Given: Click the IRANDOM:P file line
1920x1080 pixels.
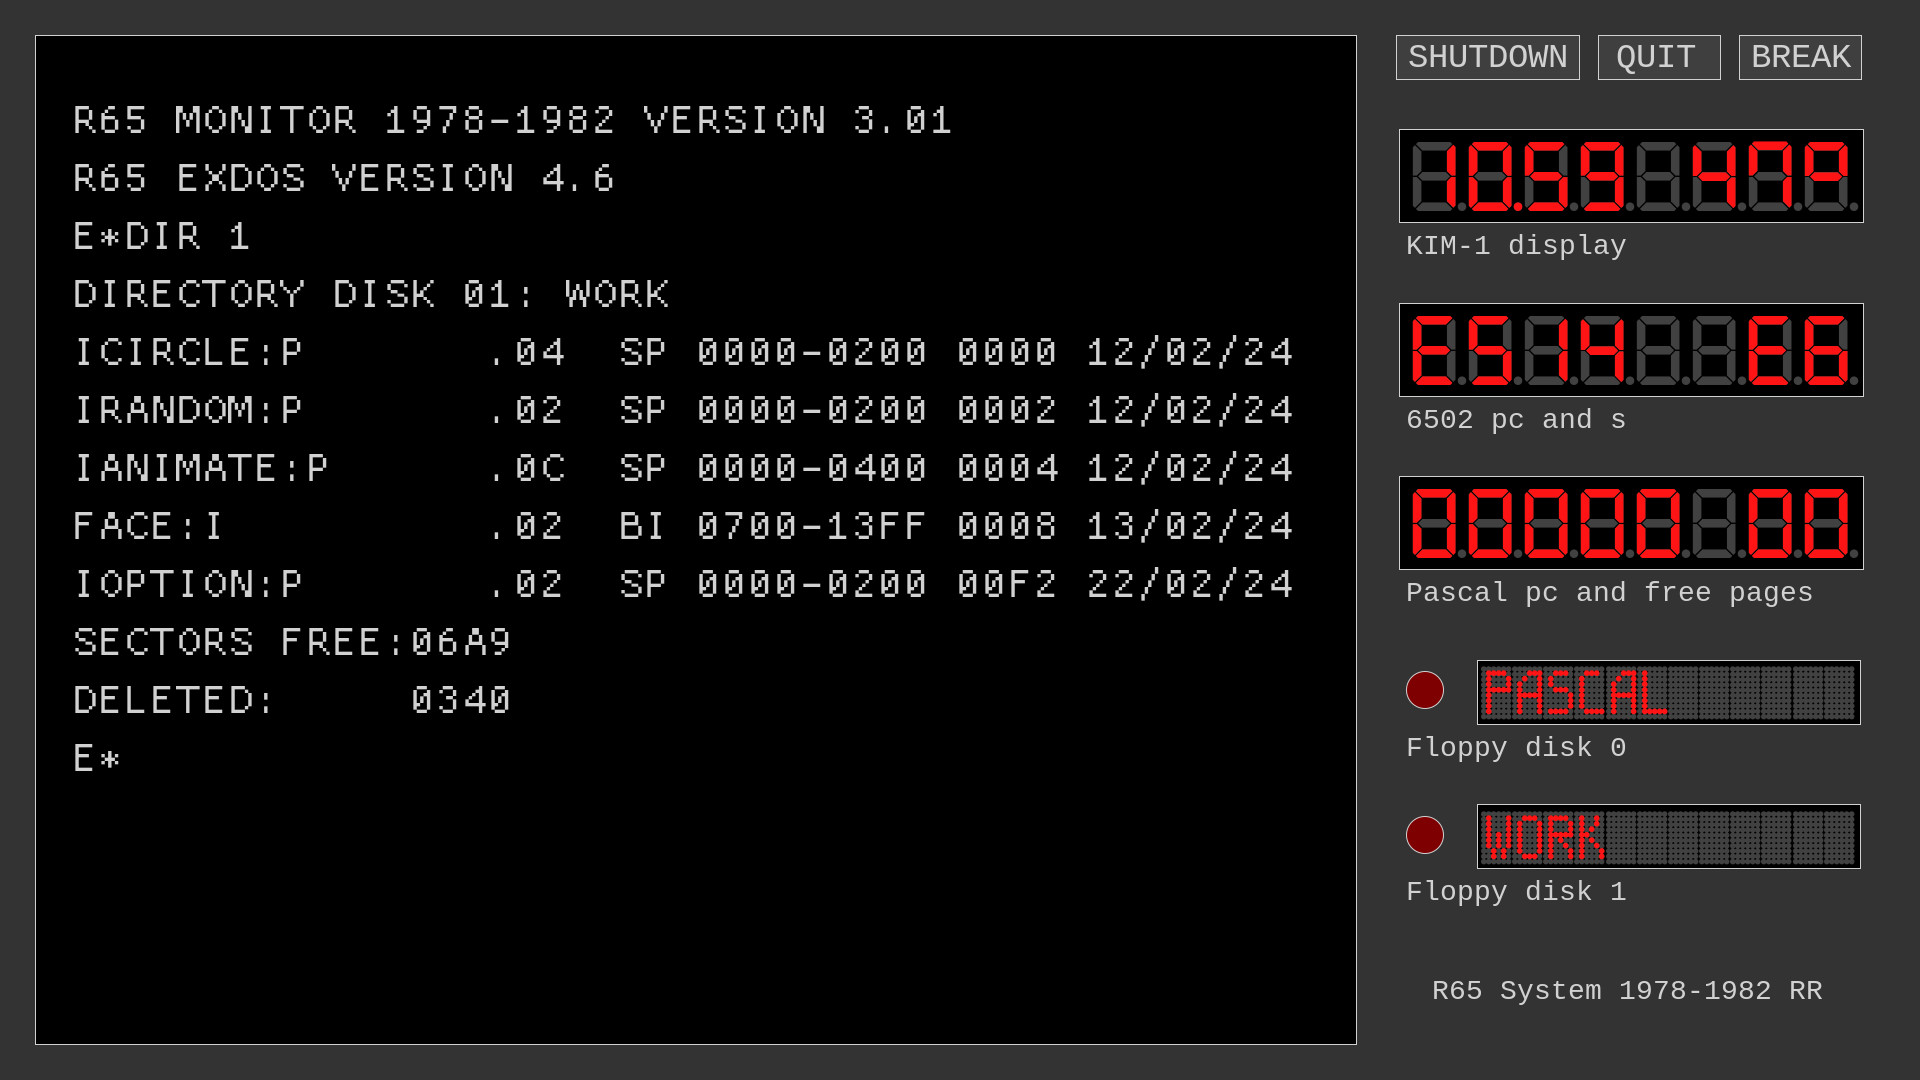Looking at the screenshot, I should pos(684,410).
